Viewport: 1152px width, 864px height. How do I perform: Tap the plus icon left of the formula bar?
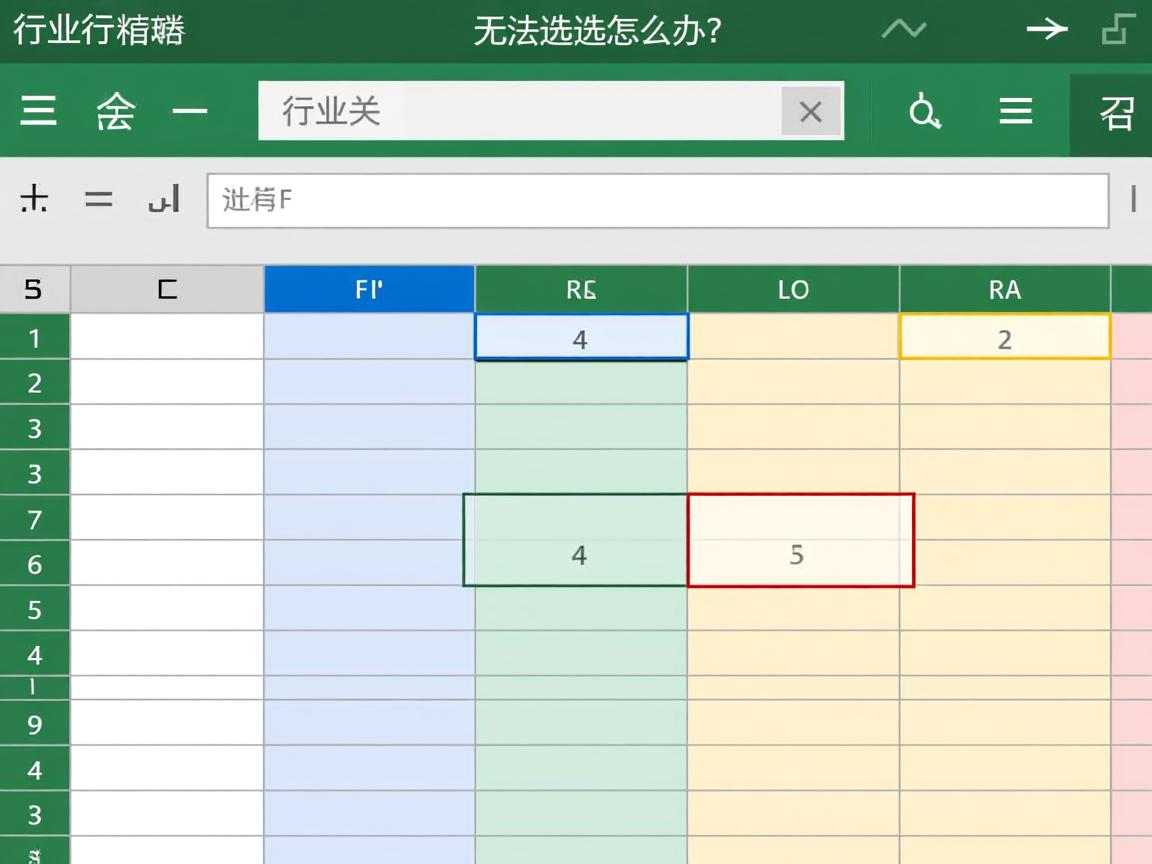pyautogui.click(x=34, y=199)
